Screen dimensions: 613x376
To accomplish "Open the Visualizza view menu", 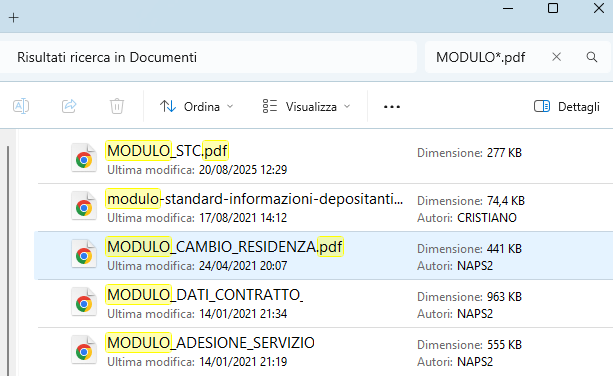I will (306, 107).
